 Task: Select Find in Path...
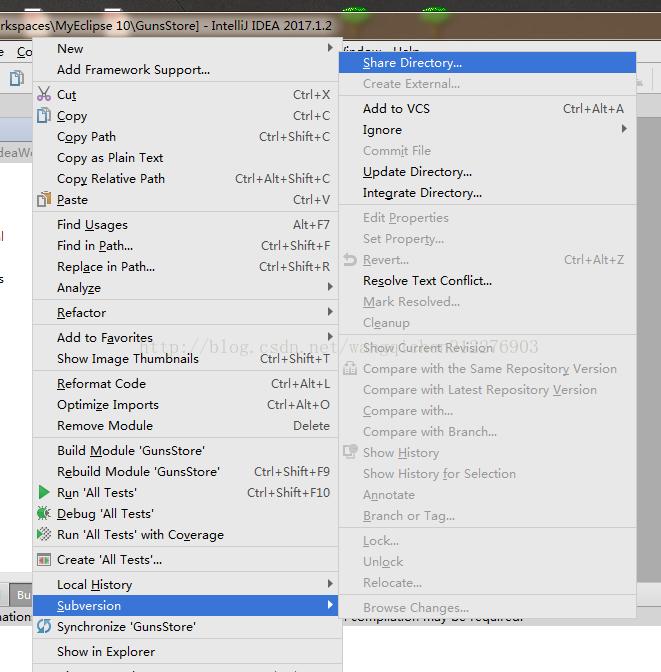(185, 245)
